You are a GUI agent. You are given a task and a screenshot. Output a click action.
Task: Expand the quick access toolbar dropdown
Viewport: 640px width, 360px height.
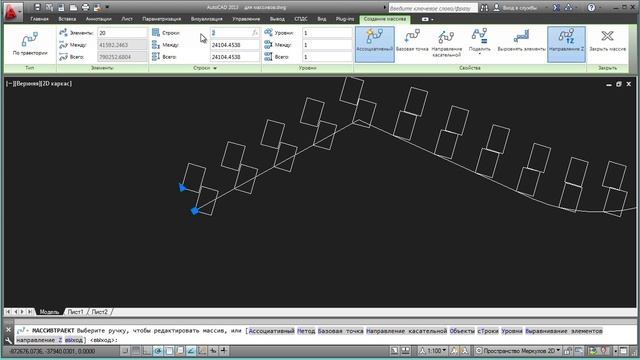(x=107, y=7)
